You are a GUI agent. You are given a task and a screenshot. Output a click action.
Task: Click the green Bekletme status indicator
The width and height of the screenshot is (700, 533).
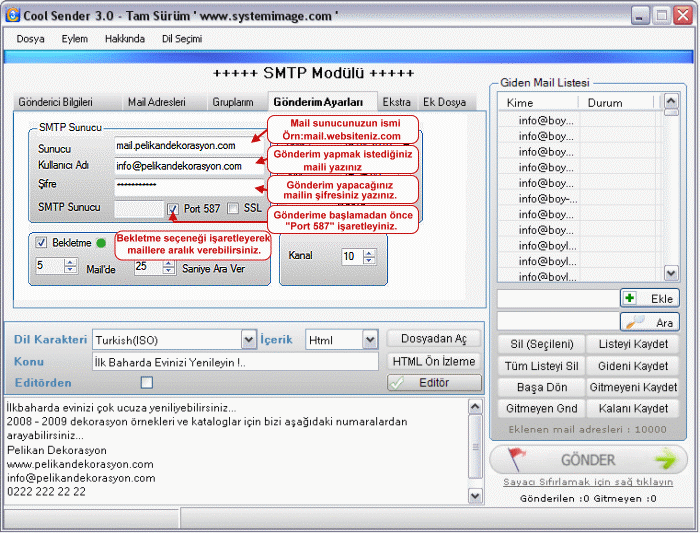101,243
